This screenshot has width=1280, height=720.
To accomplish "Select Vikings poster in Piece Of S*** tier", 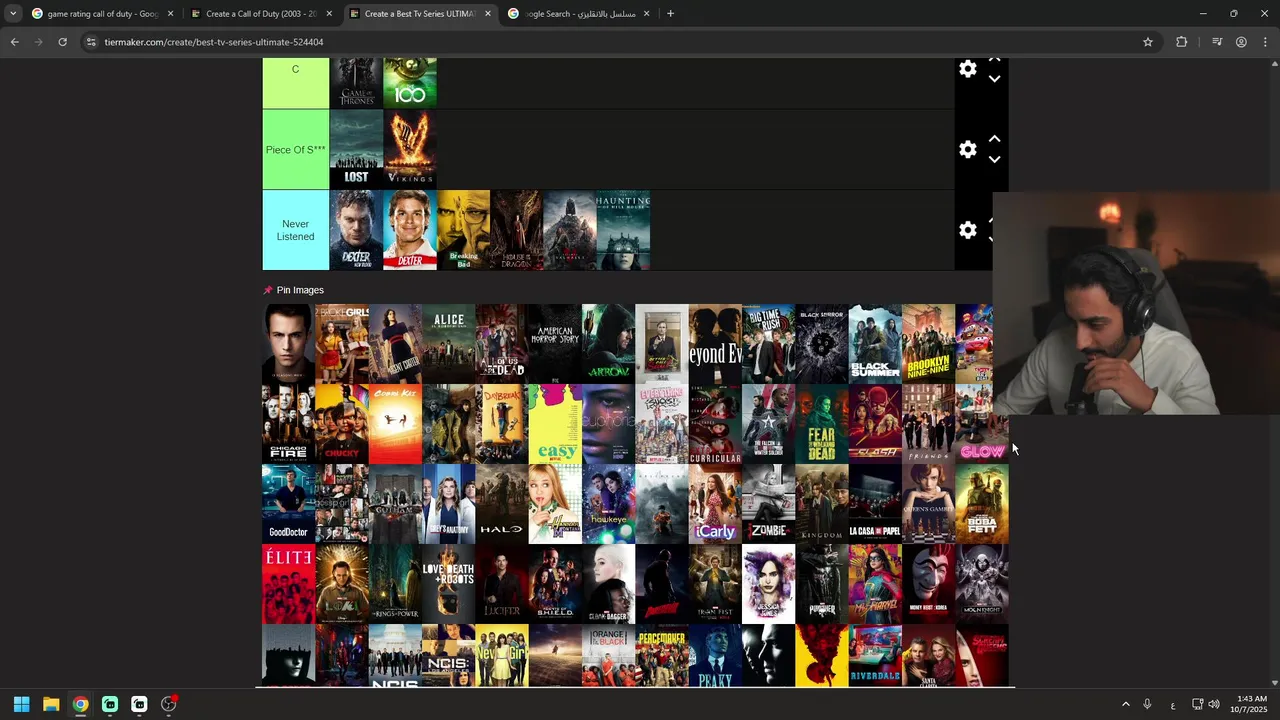I will pyautogui.click(x=410, y=149).
